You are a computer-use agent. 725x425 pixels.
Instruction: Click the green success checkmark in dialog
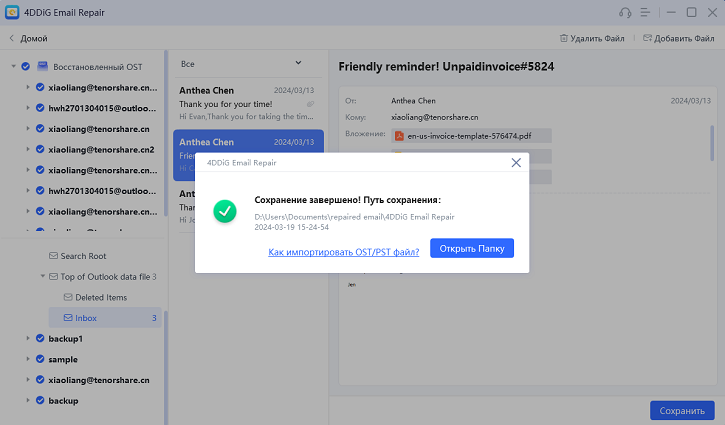click(x=225, y=211)
